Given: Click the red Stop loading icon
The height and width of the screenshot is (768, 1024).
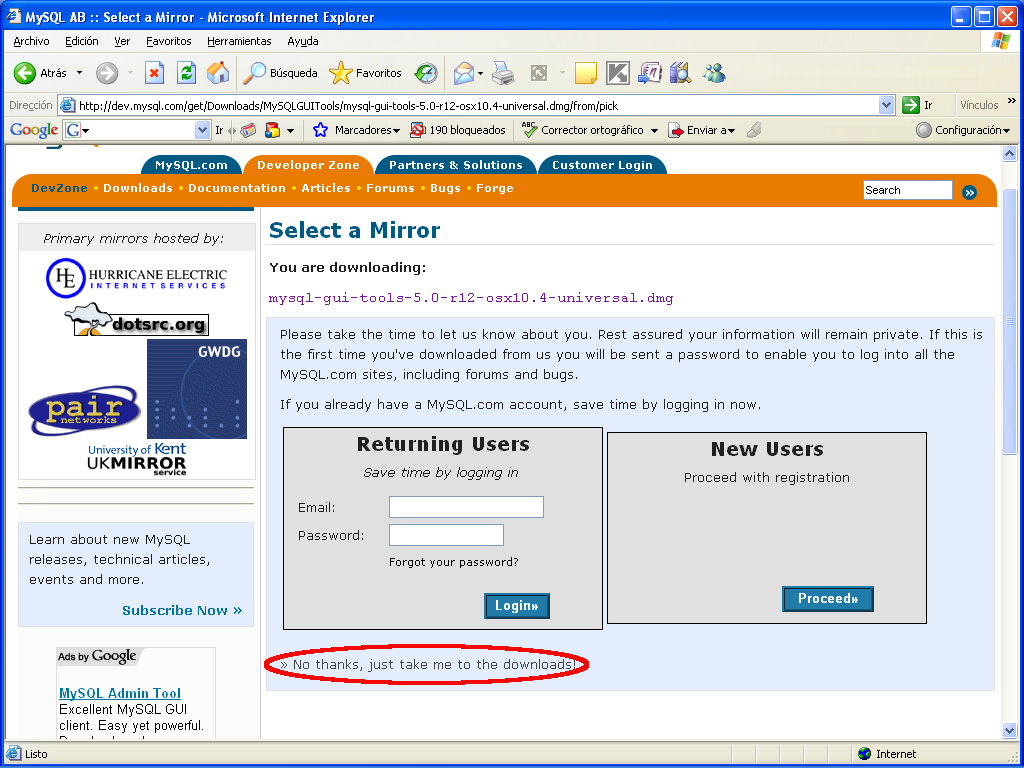Looking at the screenshot, I should tap(154, 73).
